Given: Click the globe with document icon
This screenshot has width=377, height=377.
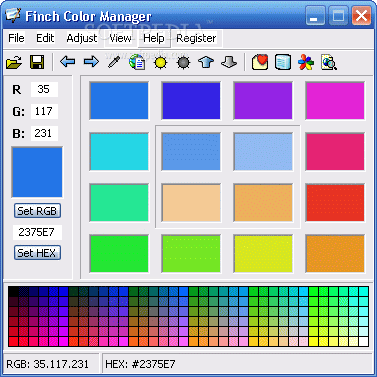Looking at the screenshot, I should 137,62.
